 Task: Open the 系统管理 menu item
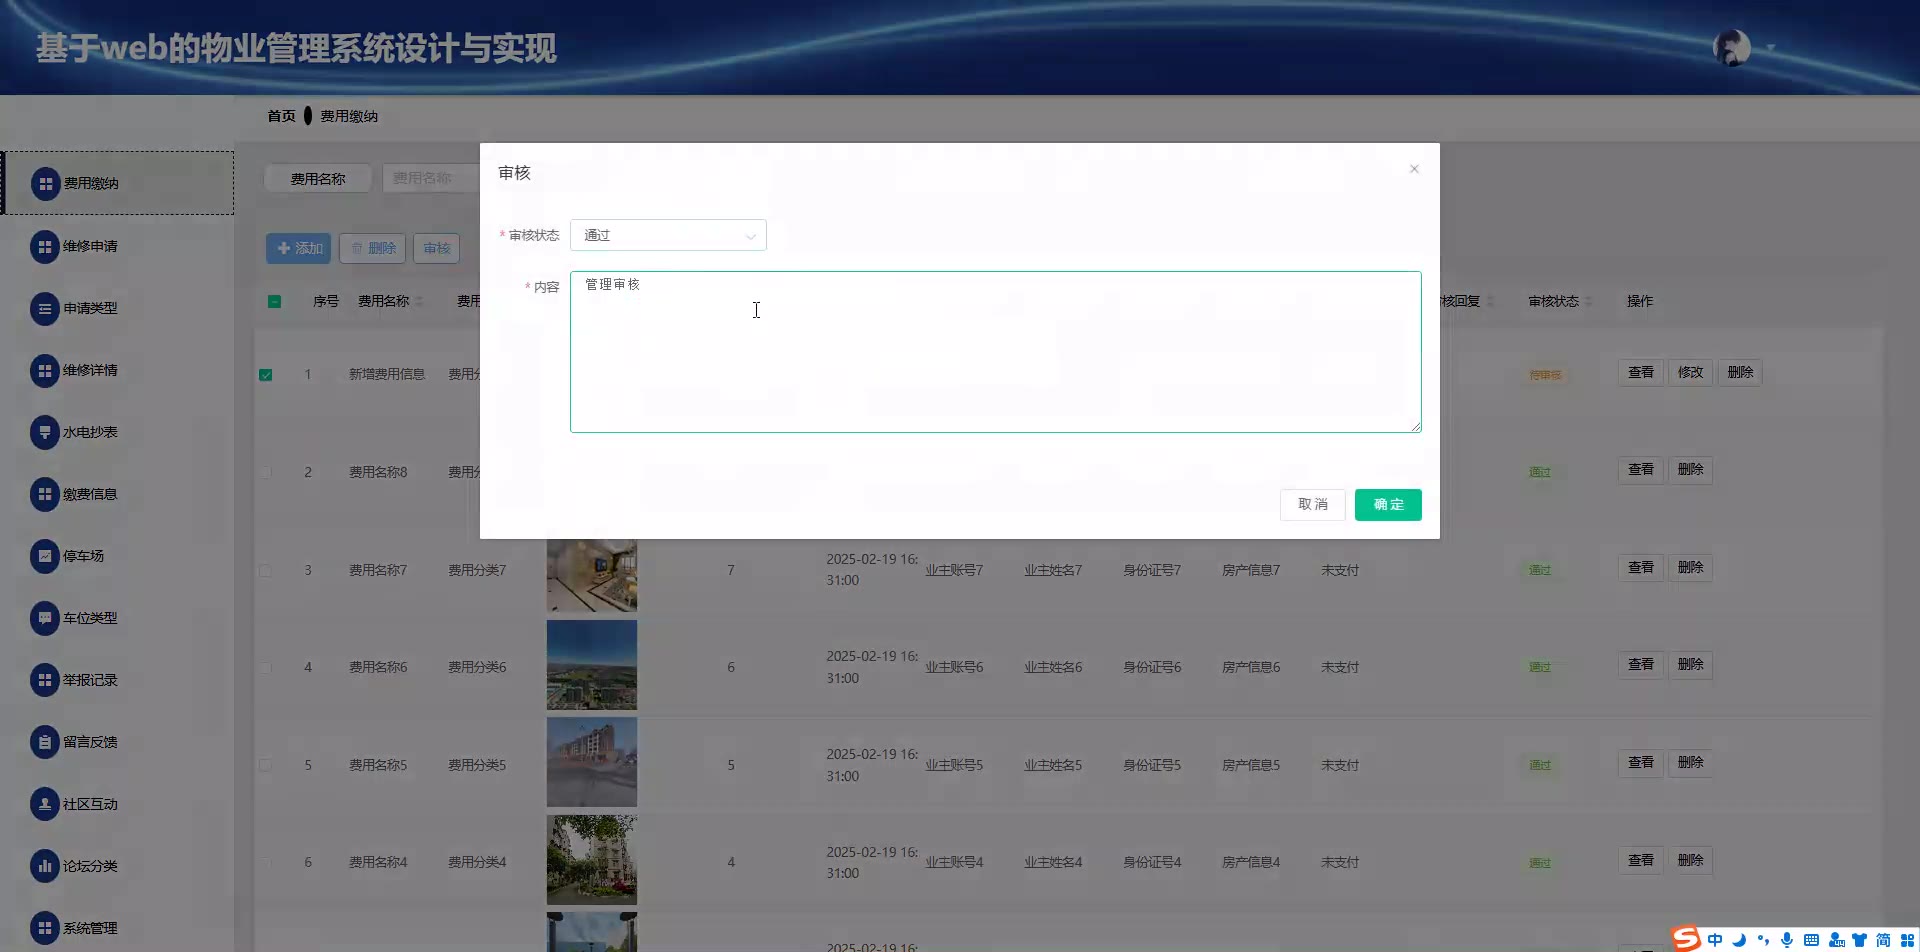[x=90, y=928]
